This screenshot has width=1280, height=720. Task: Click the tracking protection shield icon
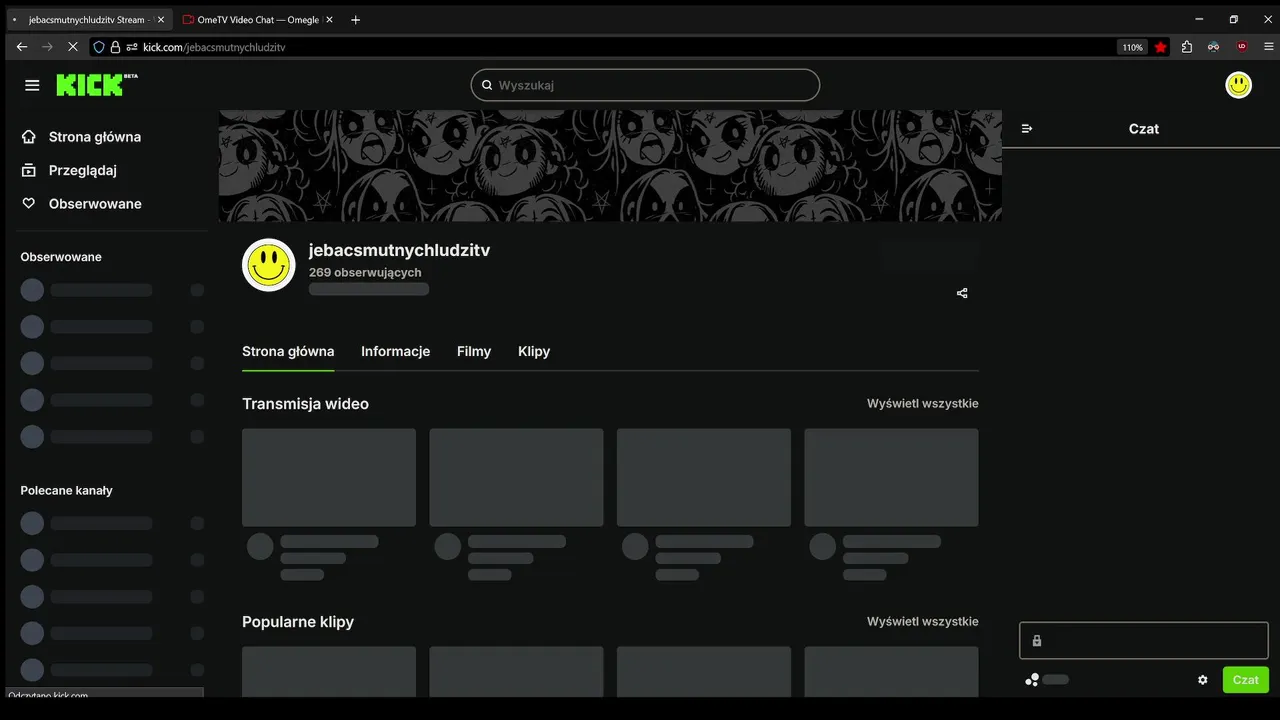click(98, 47)
